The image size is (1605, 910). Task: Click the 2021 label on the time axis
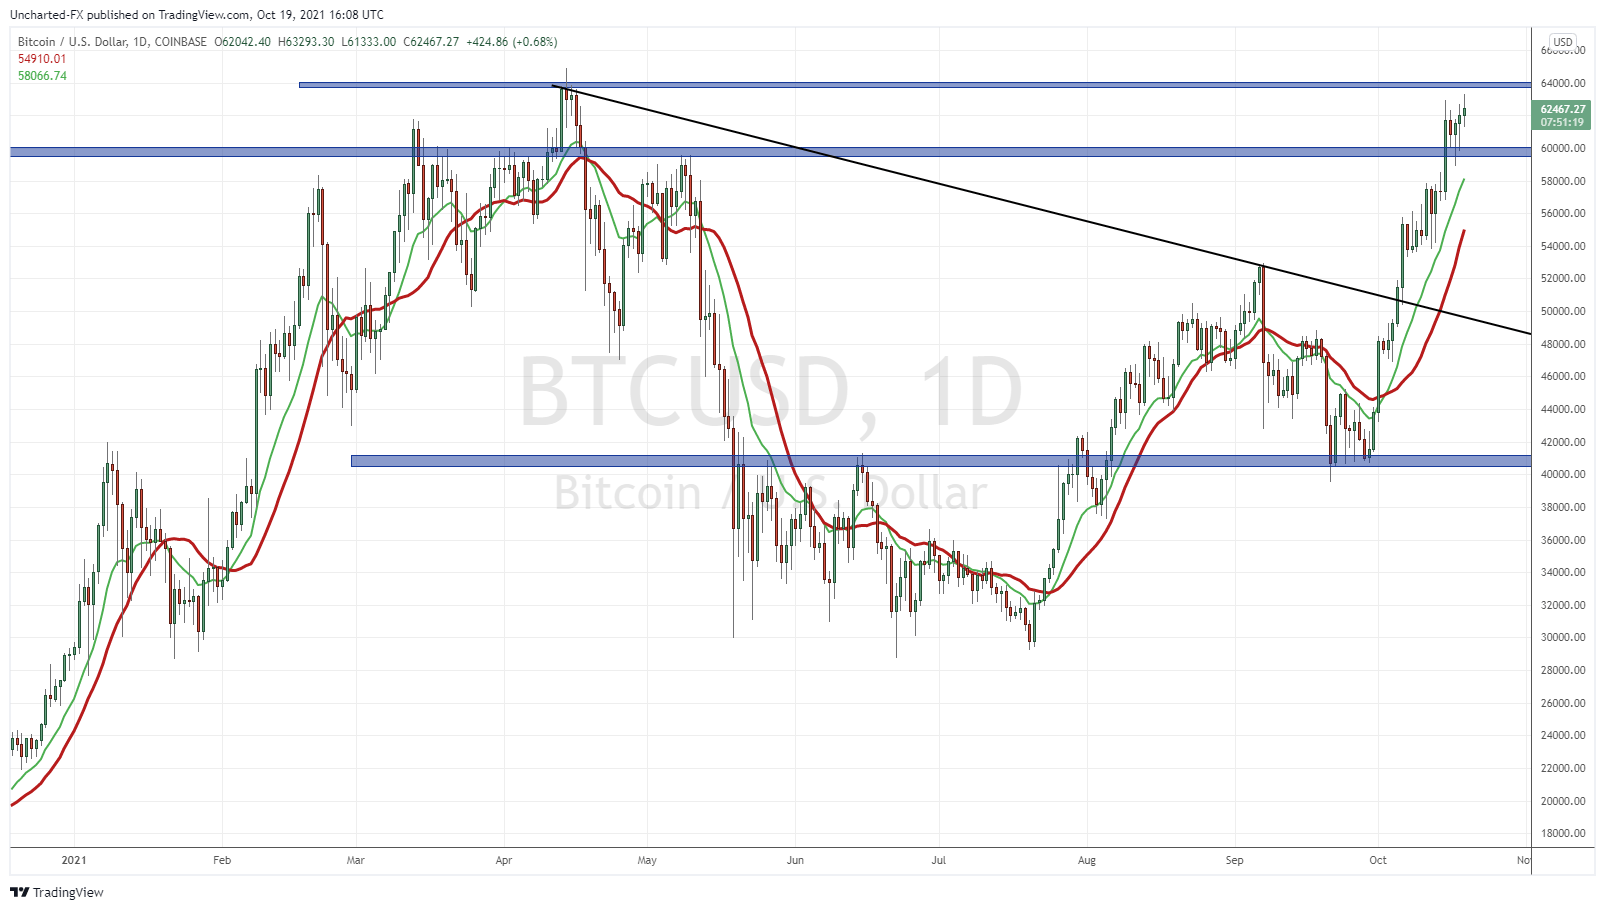point(74,860)
